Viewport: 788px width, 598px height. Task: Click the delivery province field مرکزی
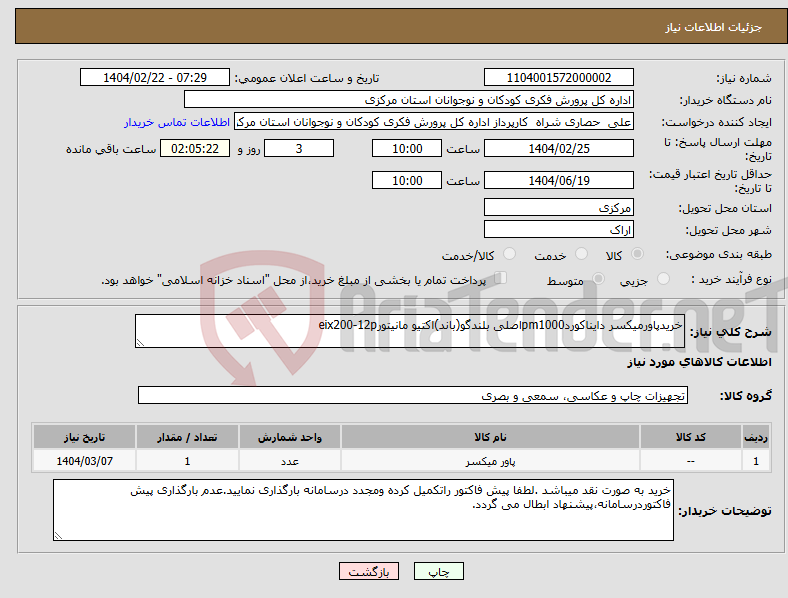(x=558, y=207)
